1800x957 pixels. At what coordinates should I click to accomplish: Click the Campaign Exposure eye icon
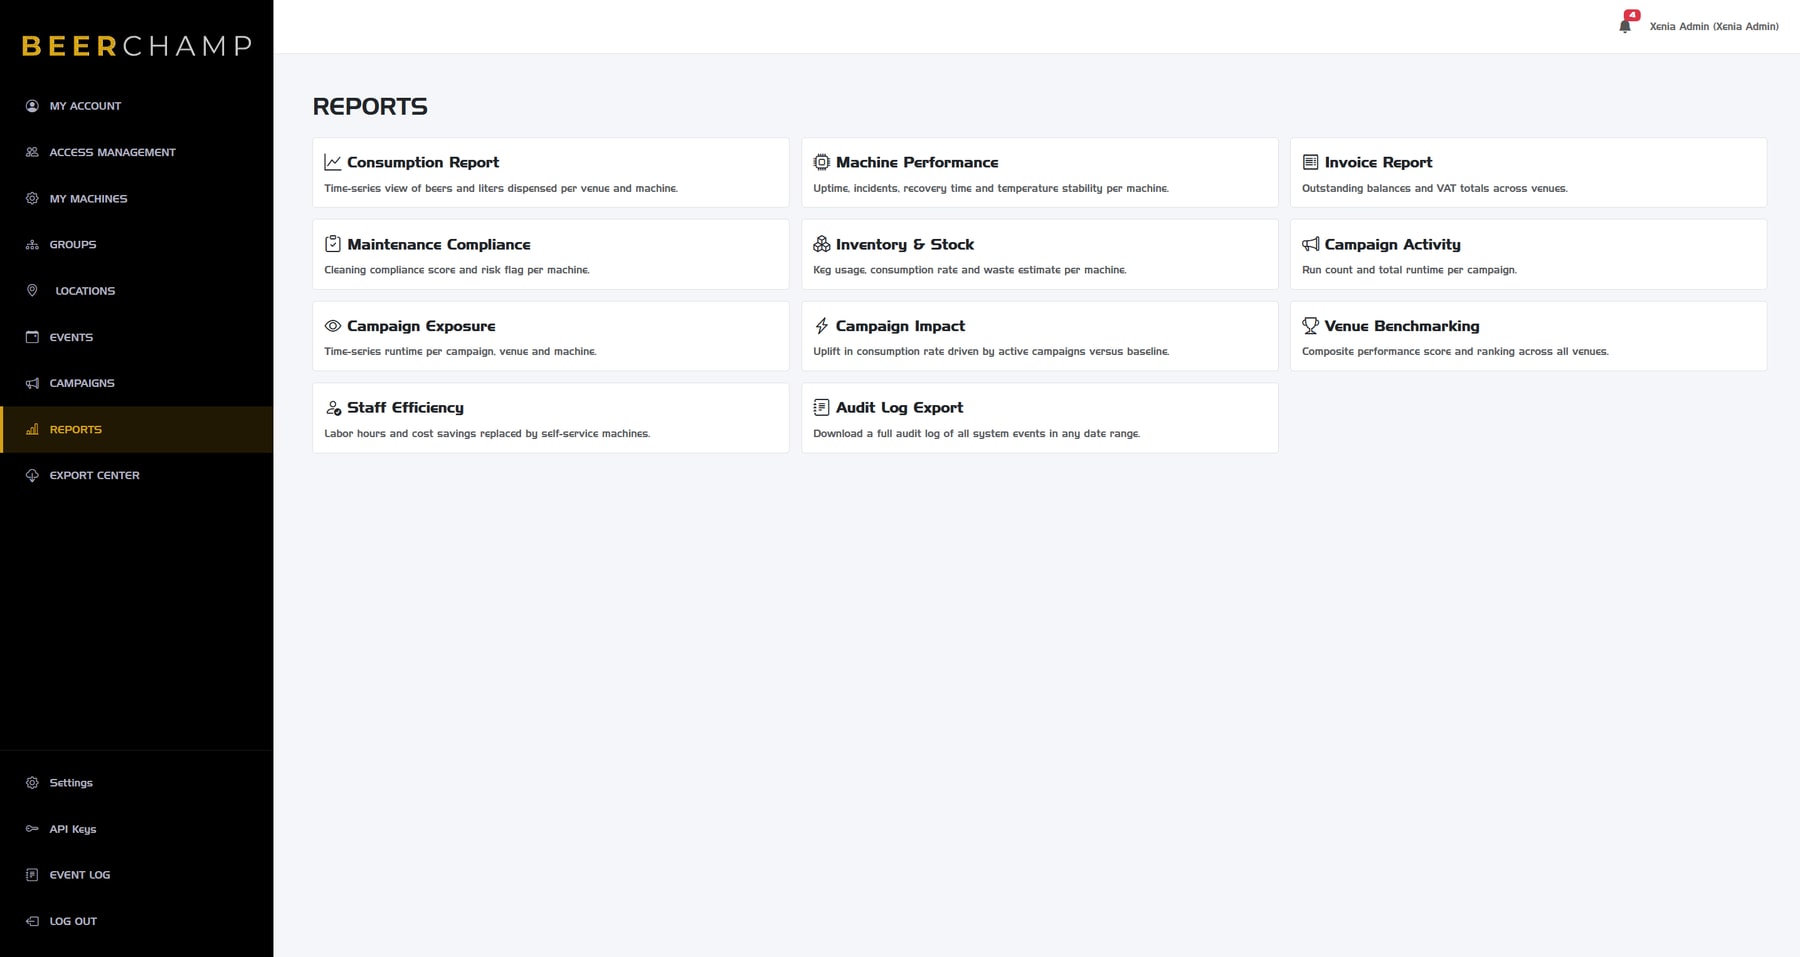tap(333, 326)
